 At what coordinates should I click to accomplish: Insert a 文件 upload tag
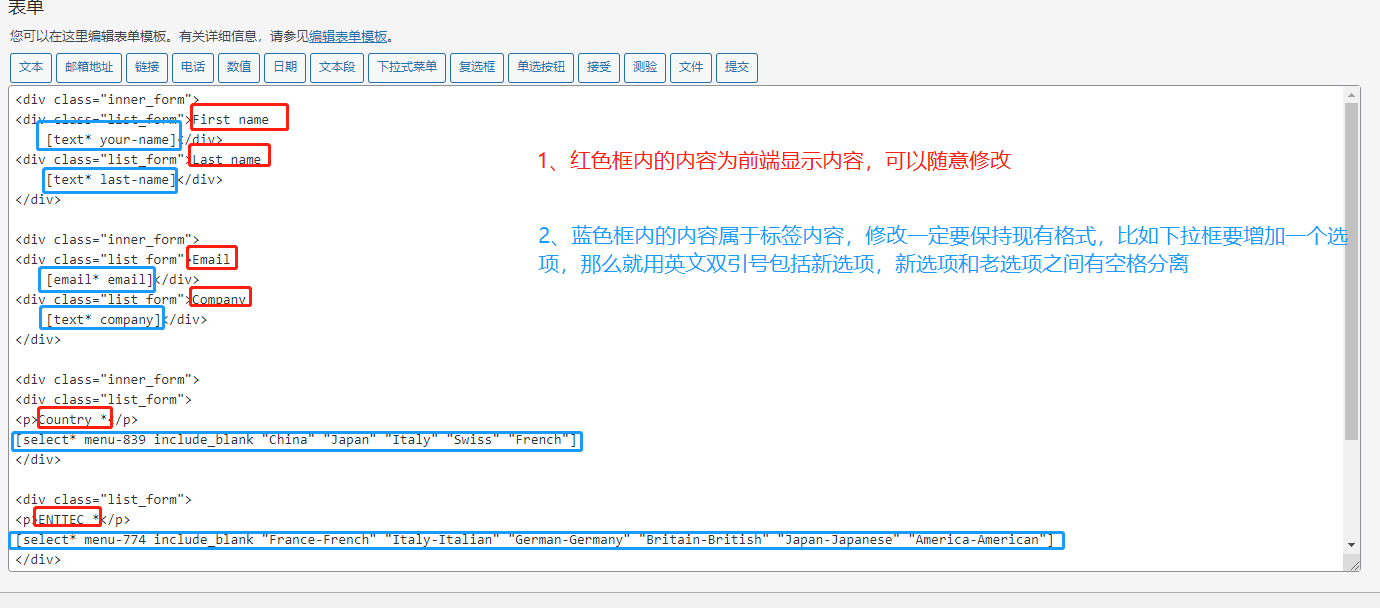[691, 67]
